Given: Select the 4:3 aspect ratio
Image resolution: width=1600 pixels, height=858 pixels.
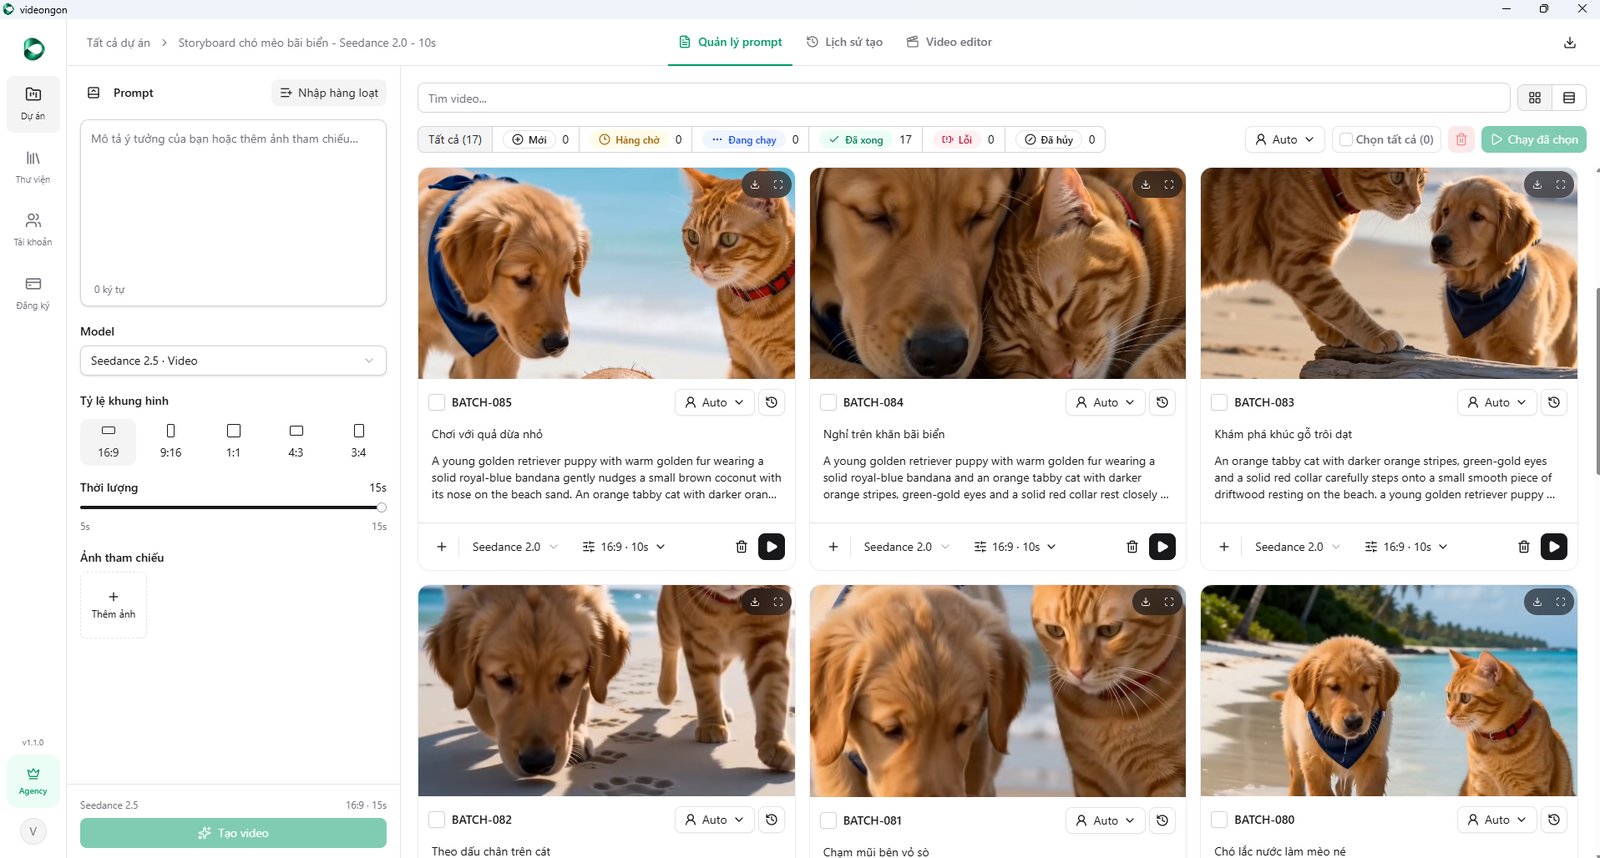Looking at the screenshot, I should point(296,441).
